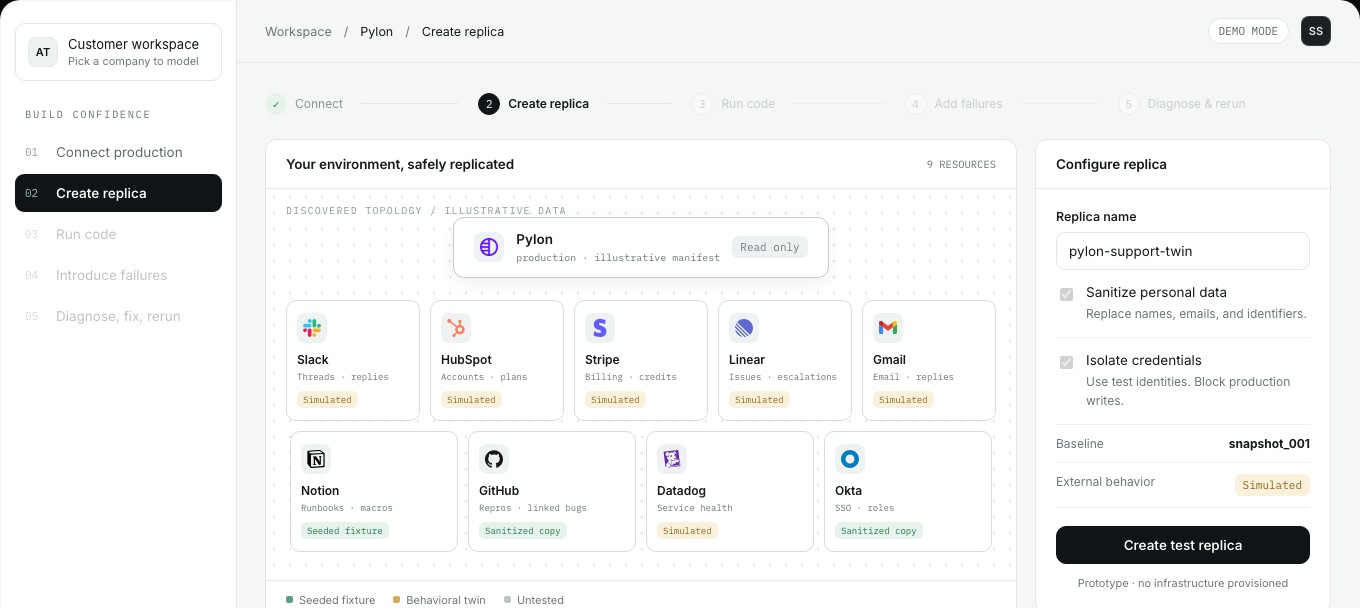The image size is (1360, 608).
Task: Go to step 5 Diagnose & rerun
Action: tap(1182, 104)
